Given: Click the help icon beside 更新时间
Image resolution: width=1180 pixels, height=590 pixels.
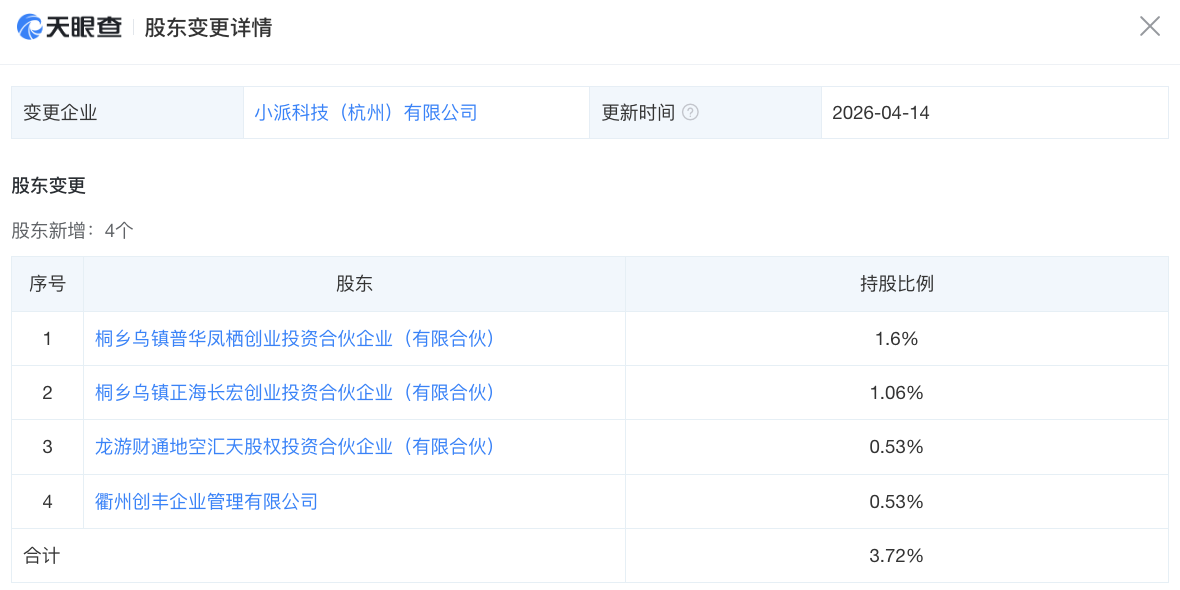Looking at the screenshot, I should (691, 112).
